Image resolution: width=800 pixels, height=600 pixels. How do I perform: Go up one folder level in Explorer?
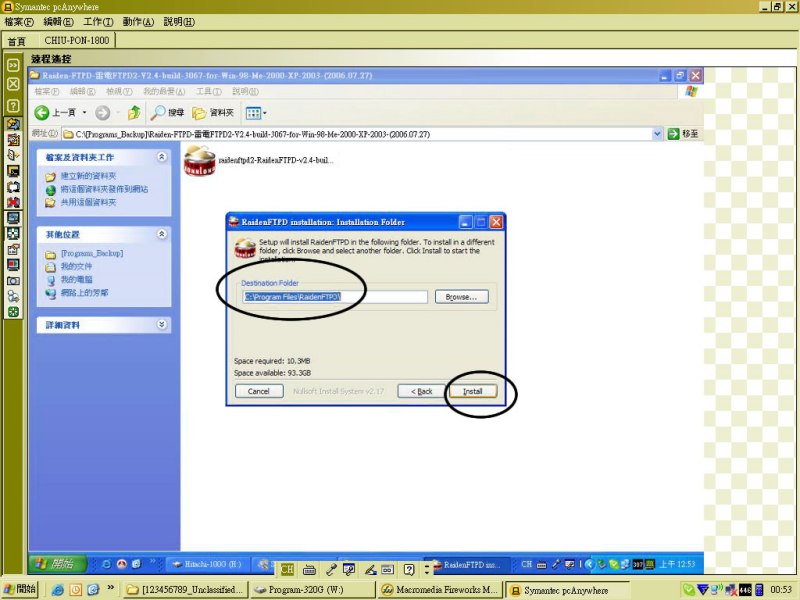(x=134, y=112)
